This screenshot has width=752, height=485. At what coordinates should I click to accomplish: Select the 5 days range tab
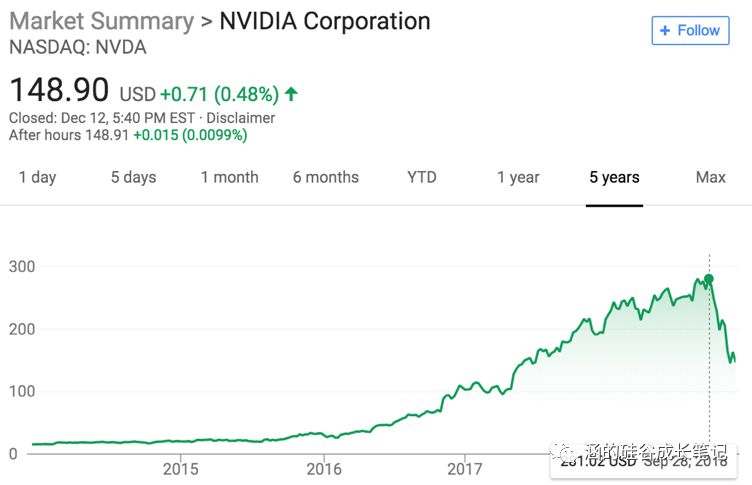133,177
